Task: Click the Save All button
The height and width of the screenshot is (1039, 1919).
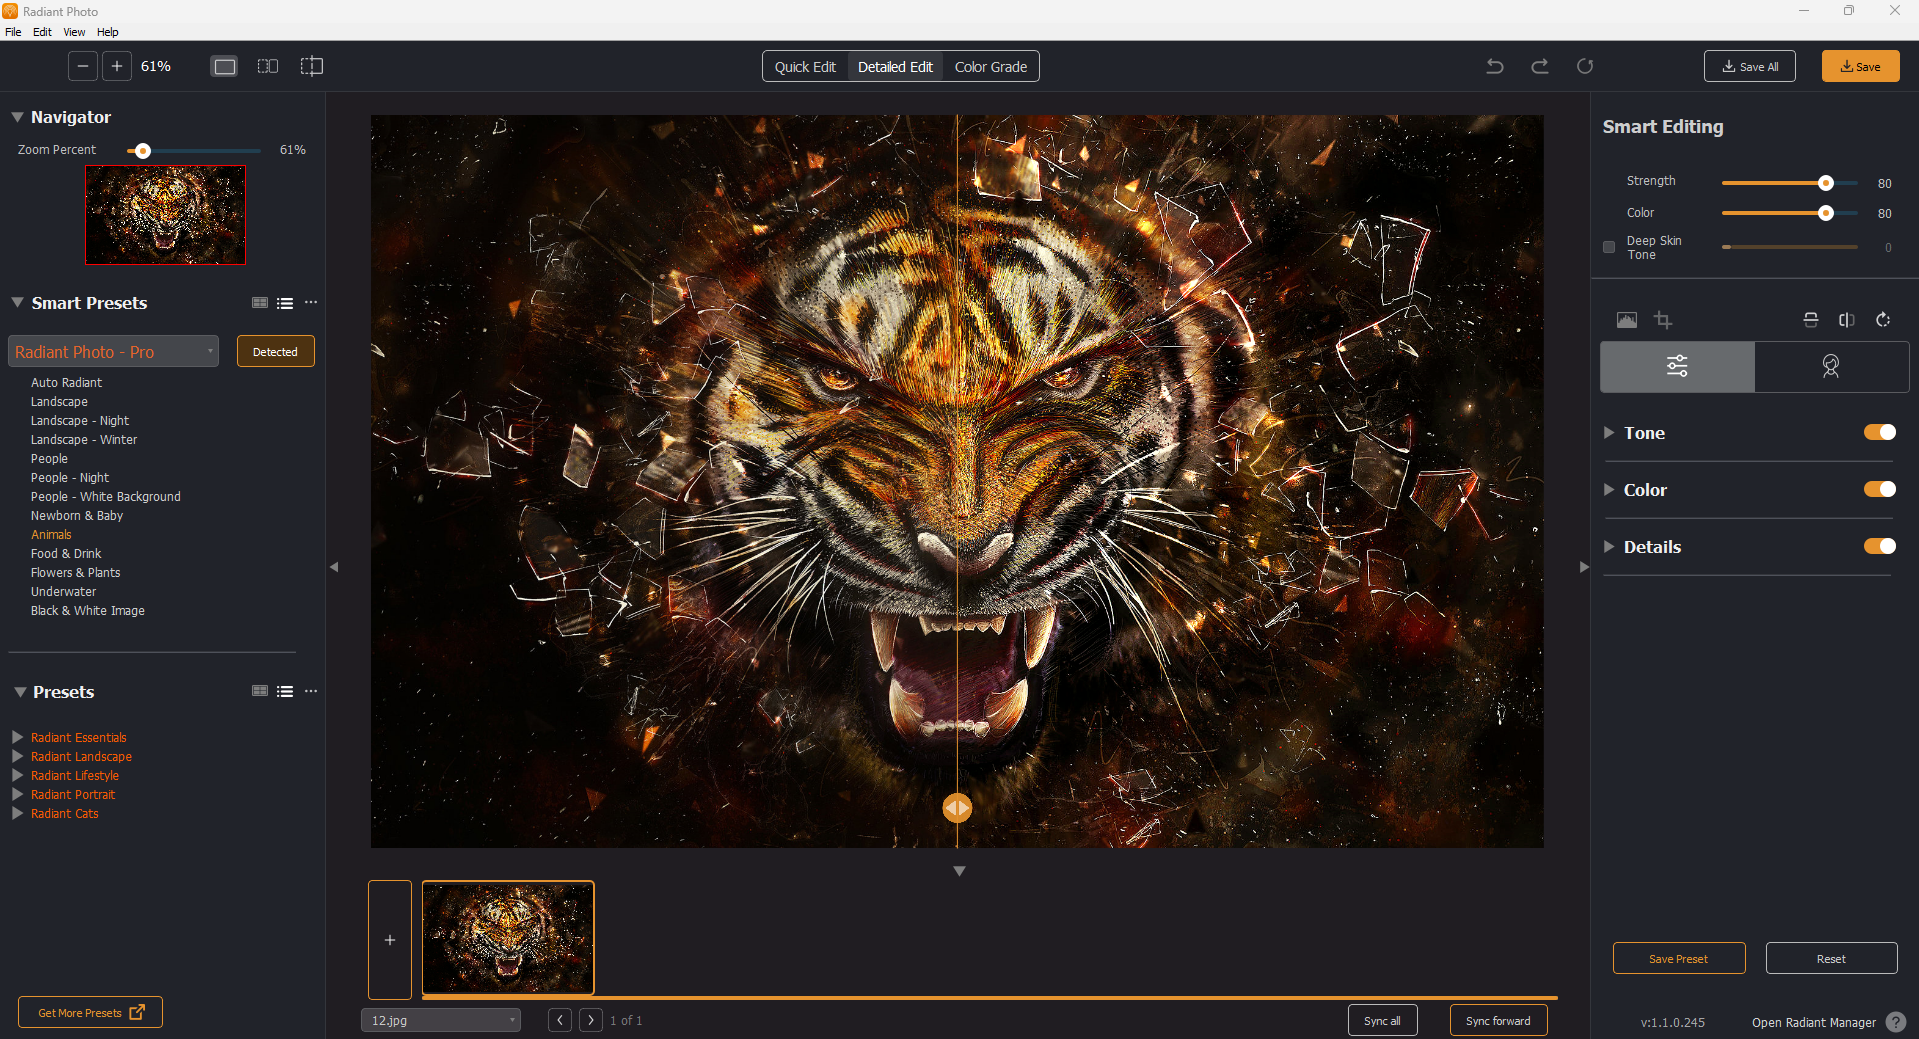Action: click(1750, 66)
